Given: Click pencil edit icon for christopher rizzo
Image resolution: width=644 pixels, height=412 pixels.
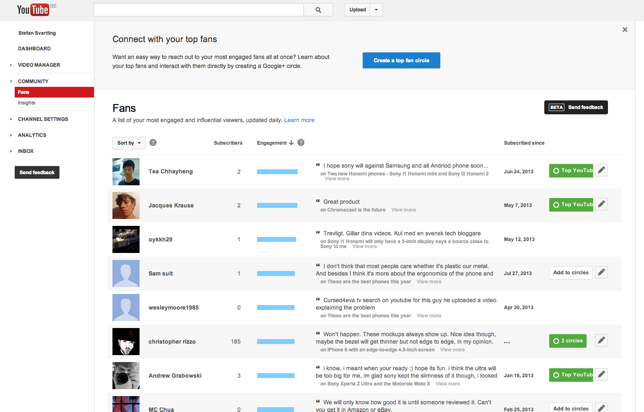Looking at the screenshot, I should [x=602, y=341].
